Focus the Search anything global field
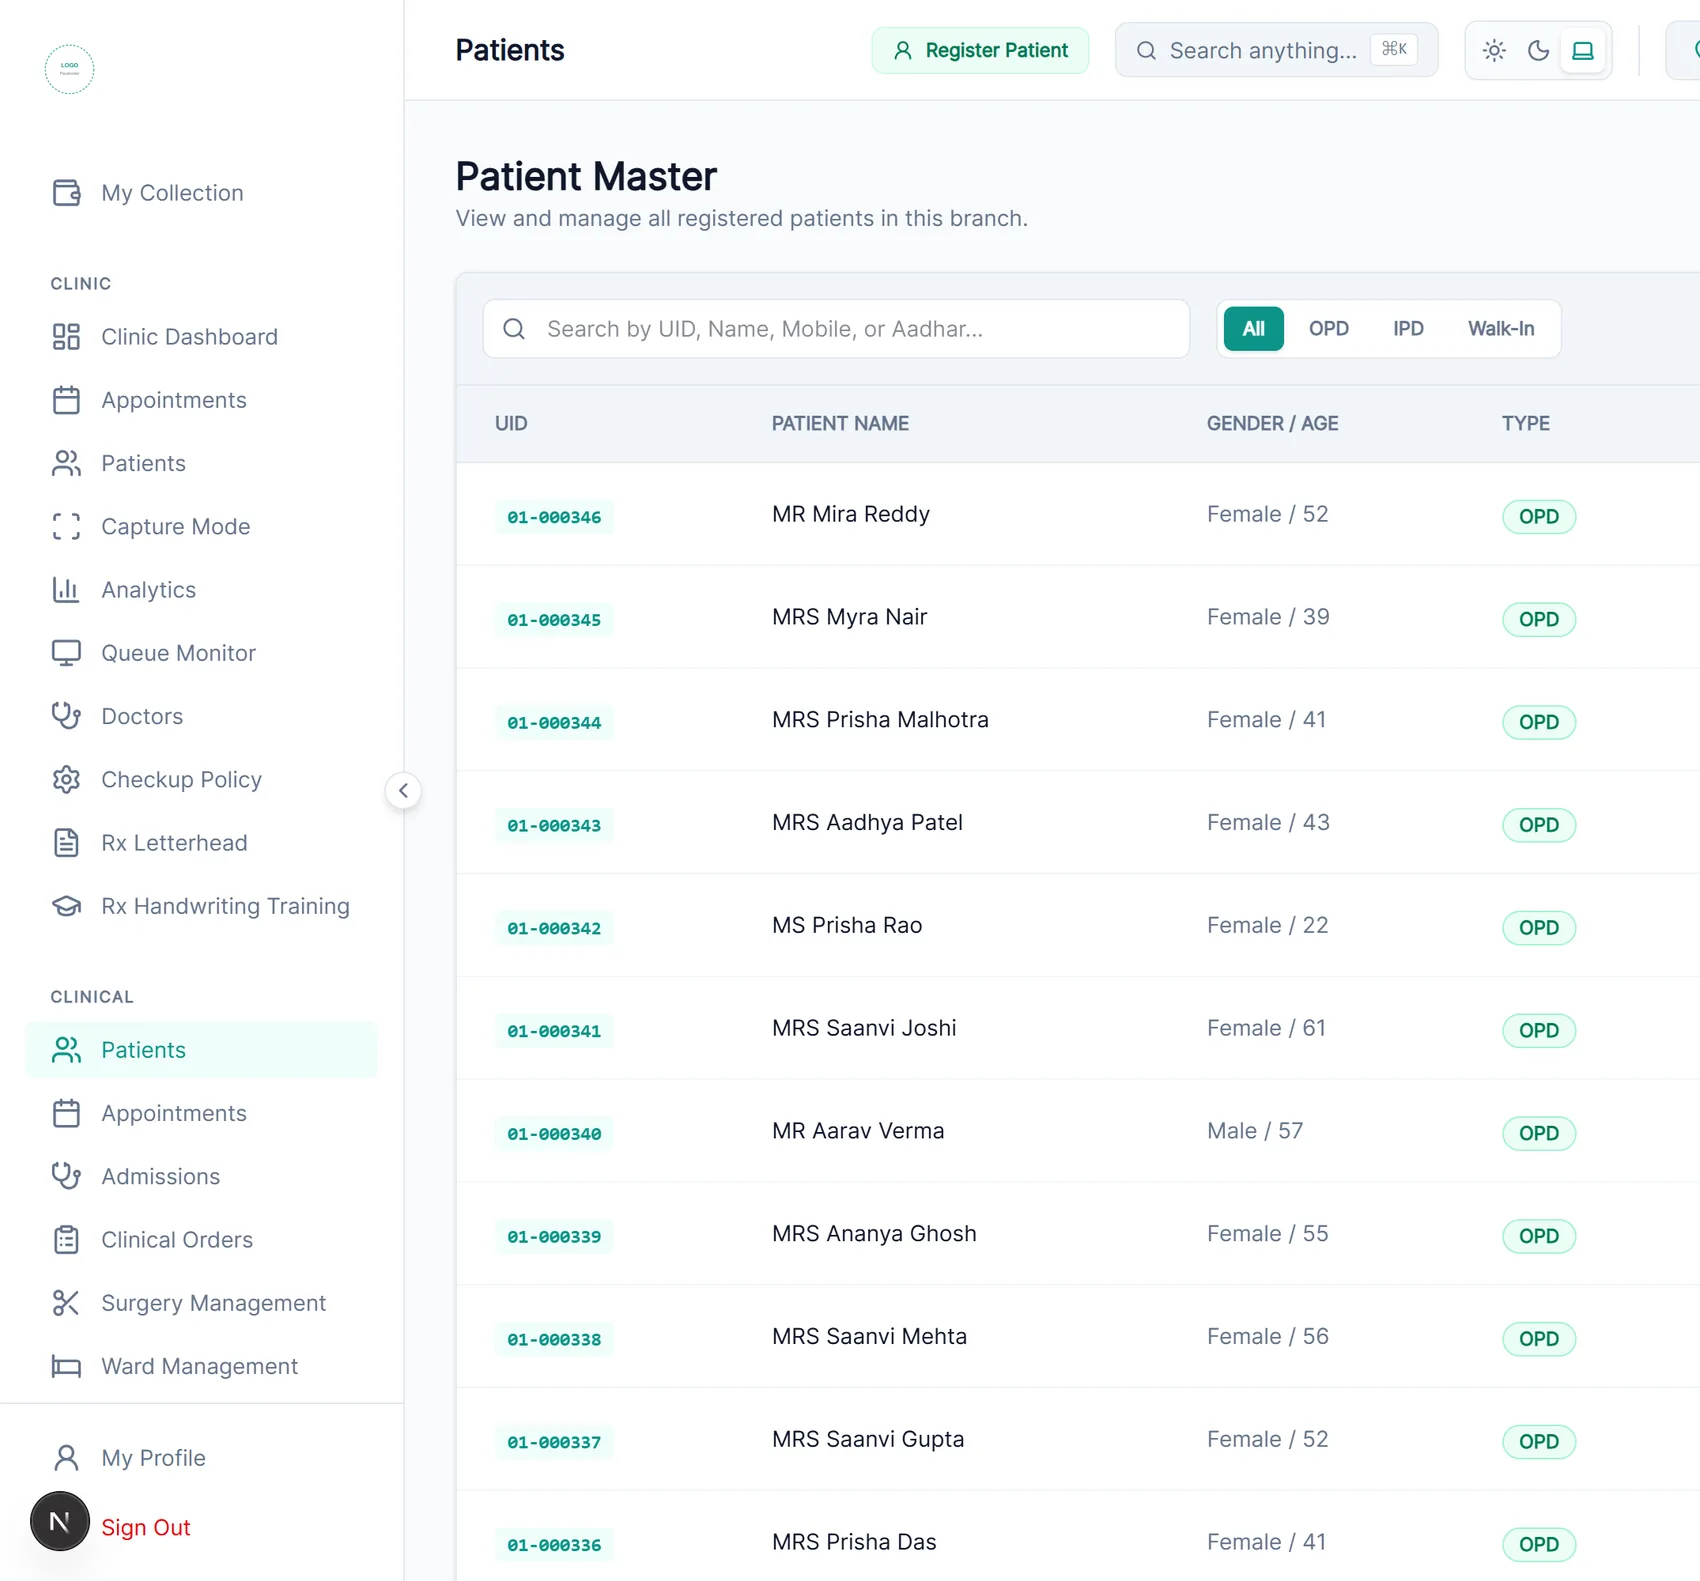The width and height of the screenshot is (1700, 1581). coord(1276,51)
